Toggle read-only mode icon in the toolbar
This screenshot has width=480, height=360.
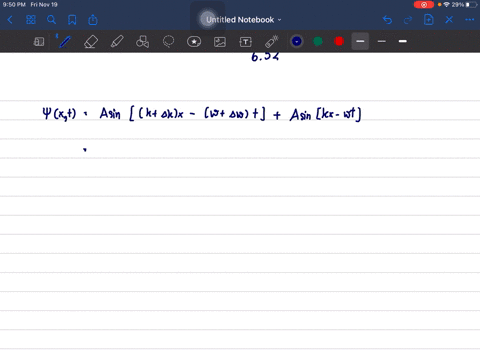[39, 42]
